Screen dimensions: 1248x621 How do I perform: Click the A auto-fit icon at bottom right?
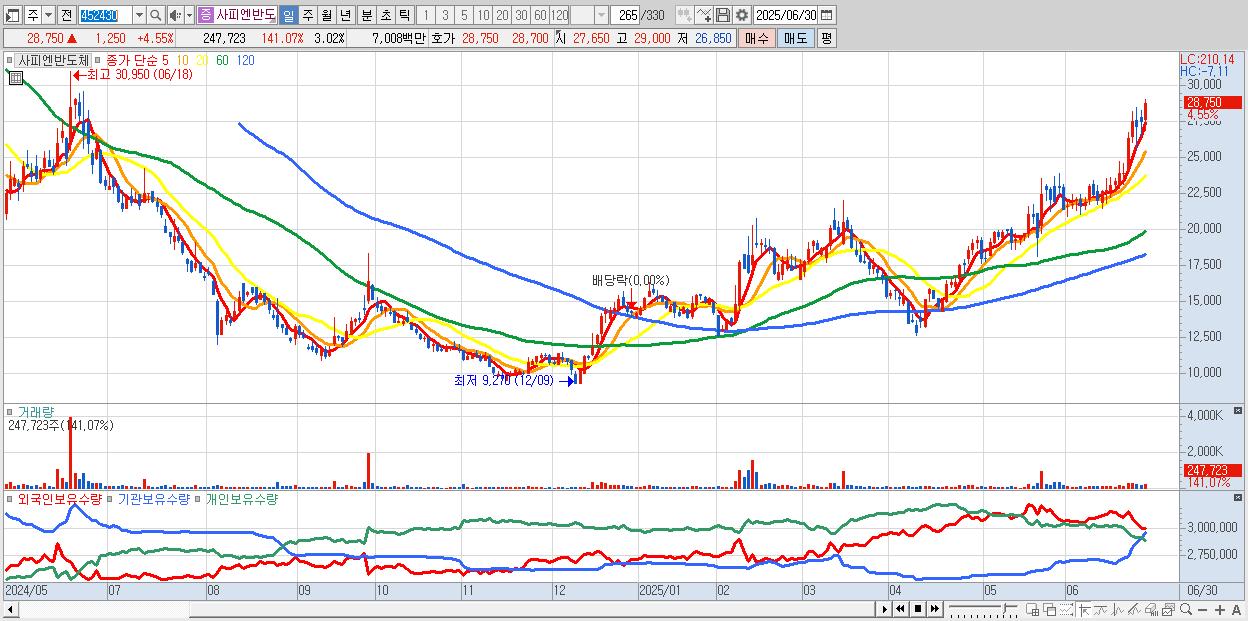click(1237, 610)
